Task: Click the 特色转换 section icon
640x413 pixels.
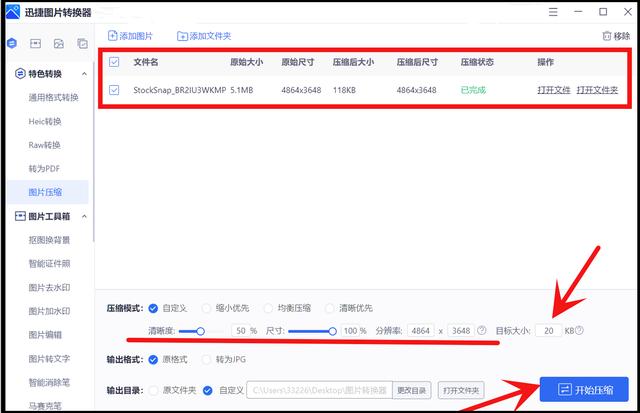Action: coord(20,74)
